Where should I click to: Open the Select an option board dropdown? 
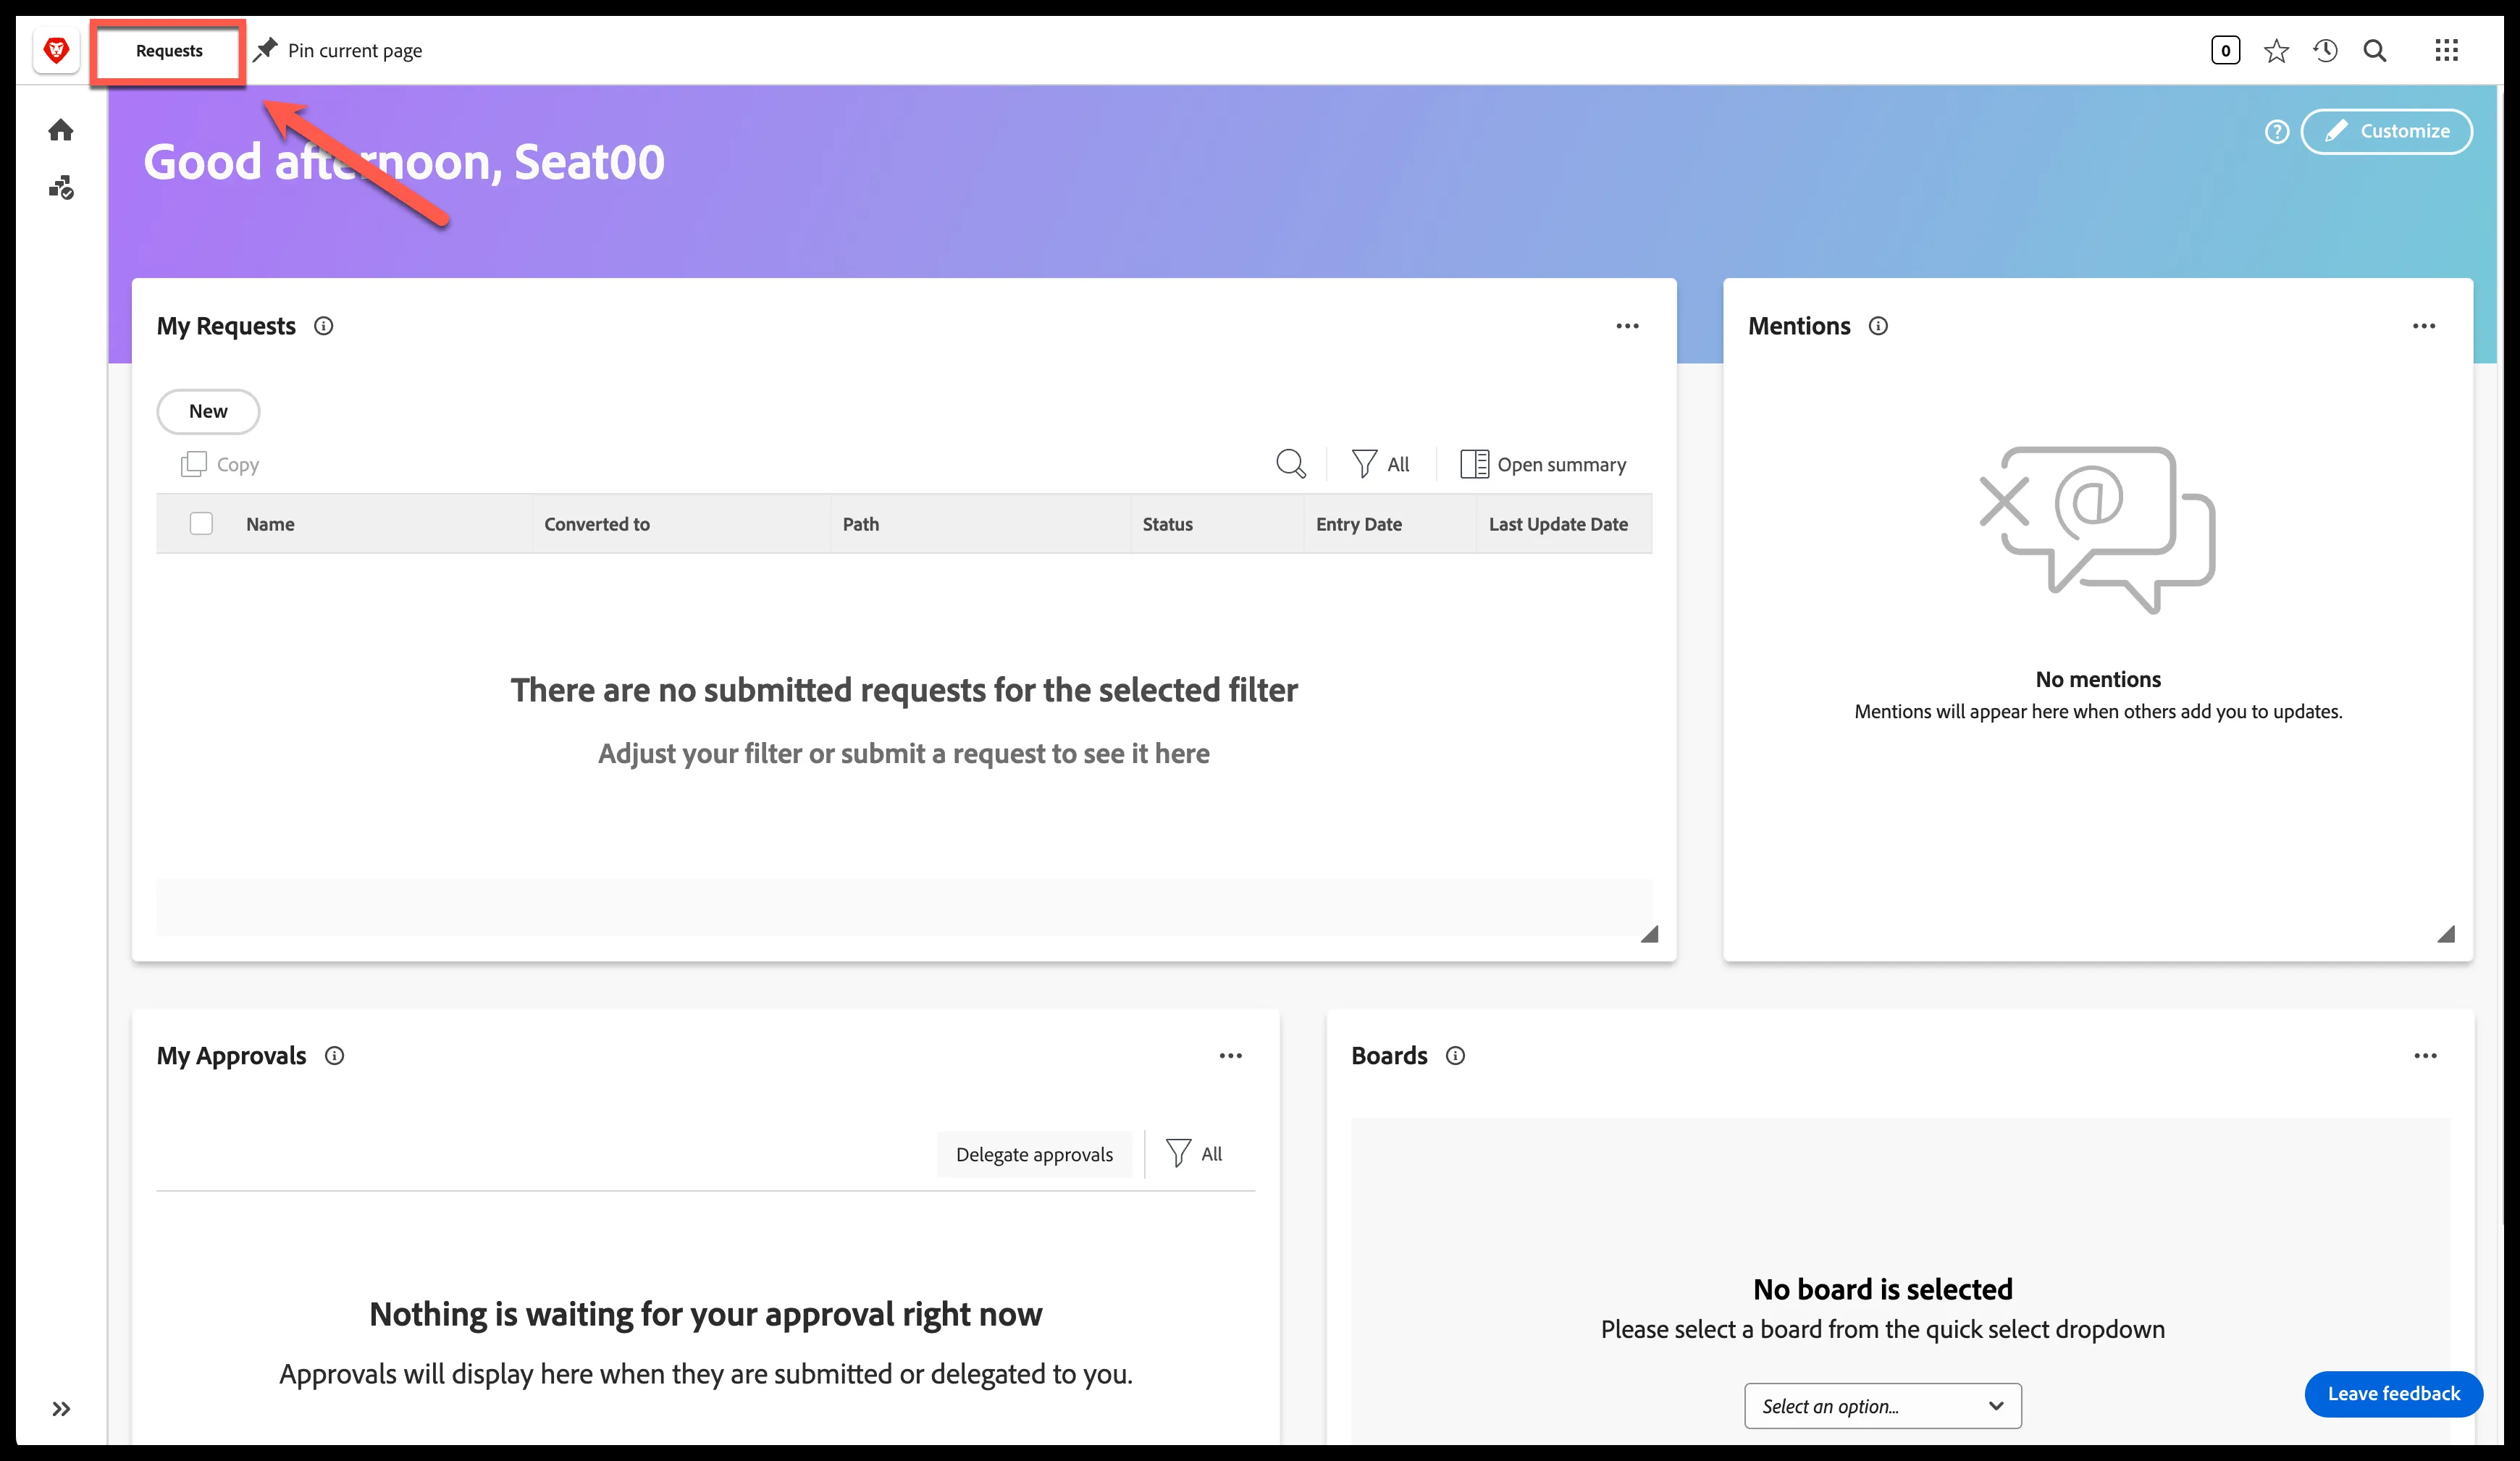click(x=1882, y=1406)
